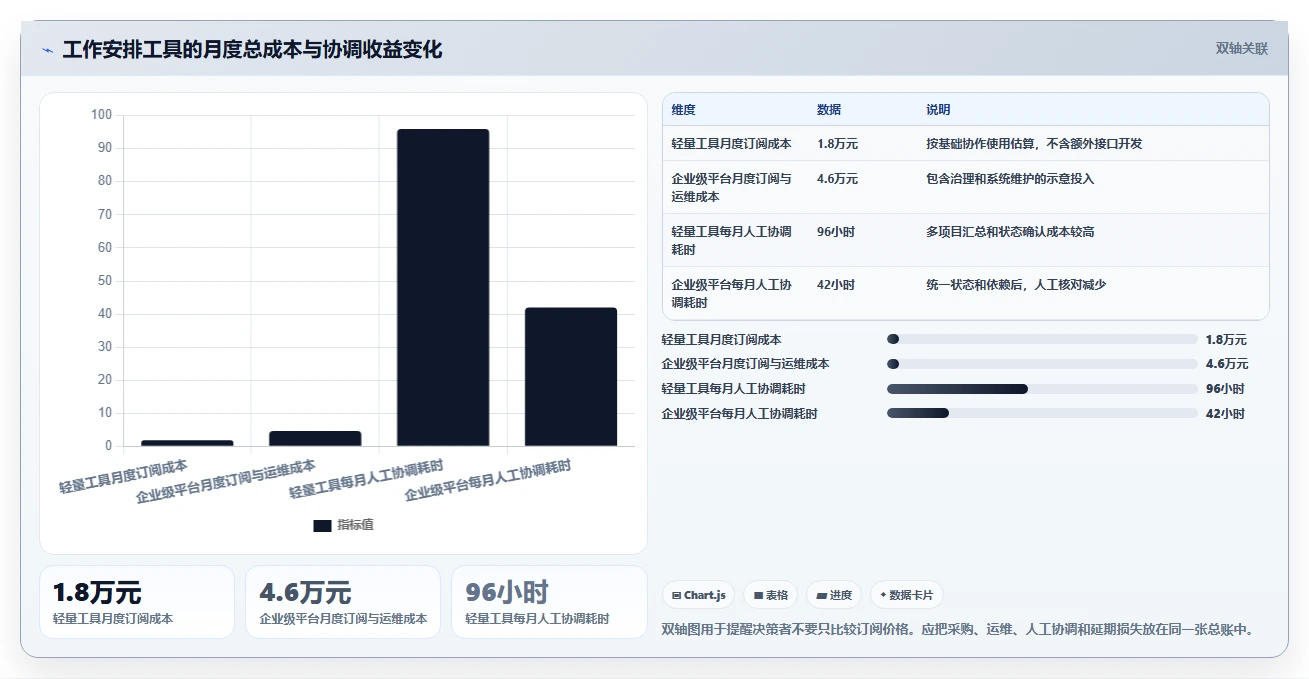Click progress label 企业级平台月度订阅与运维成本
1309x679 pixels.
coord(746,364)
